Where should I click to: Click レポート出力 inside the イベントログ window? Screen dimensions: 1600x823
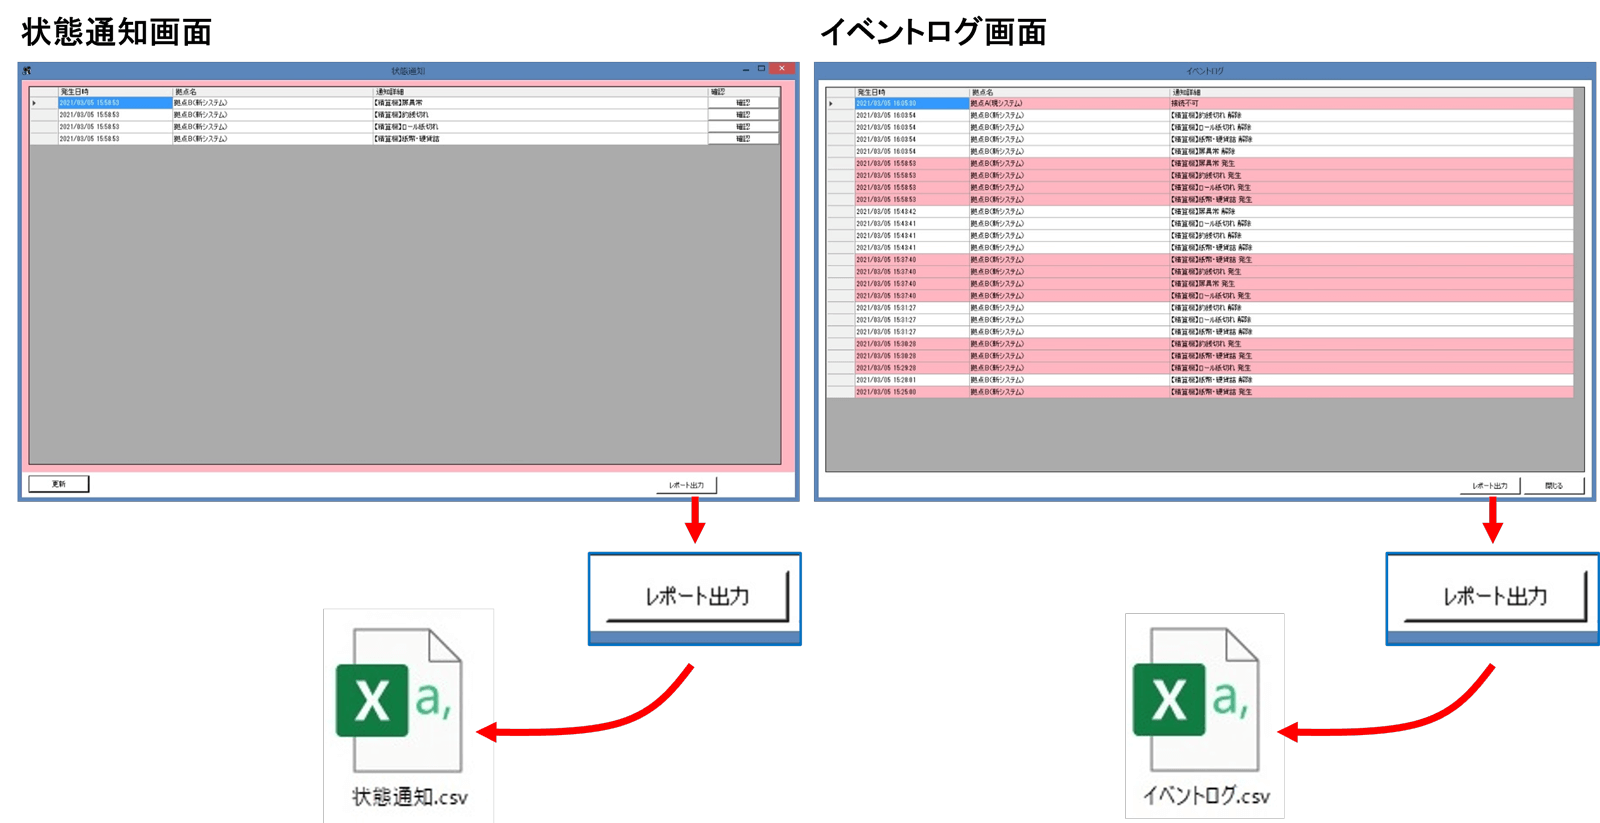1489,486
